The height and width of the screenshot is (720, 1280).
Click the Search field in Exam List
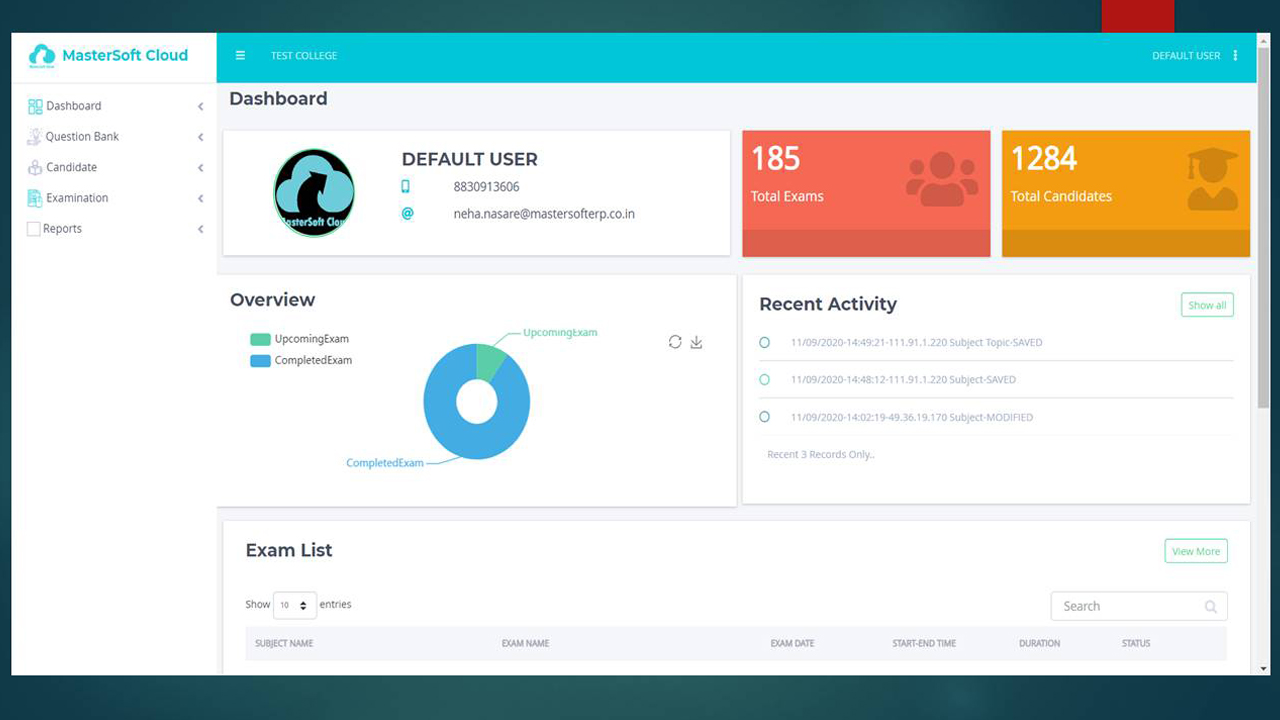click(x=1125, y=606)
